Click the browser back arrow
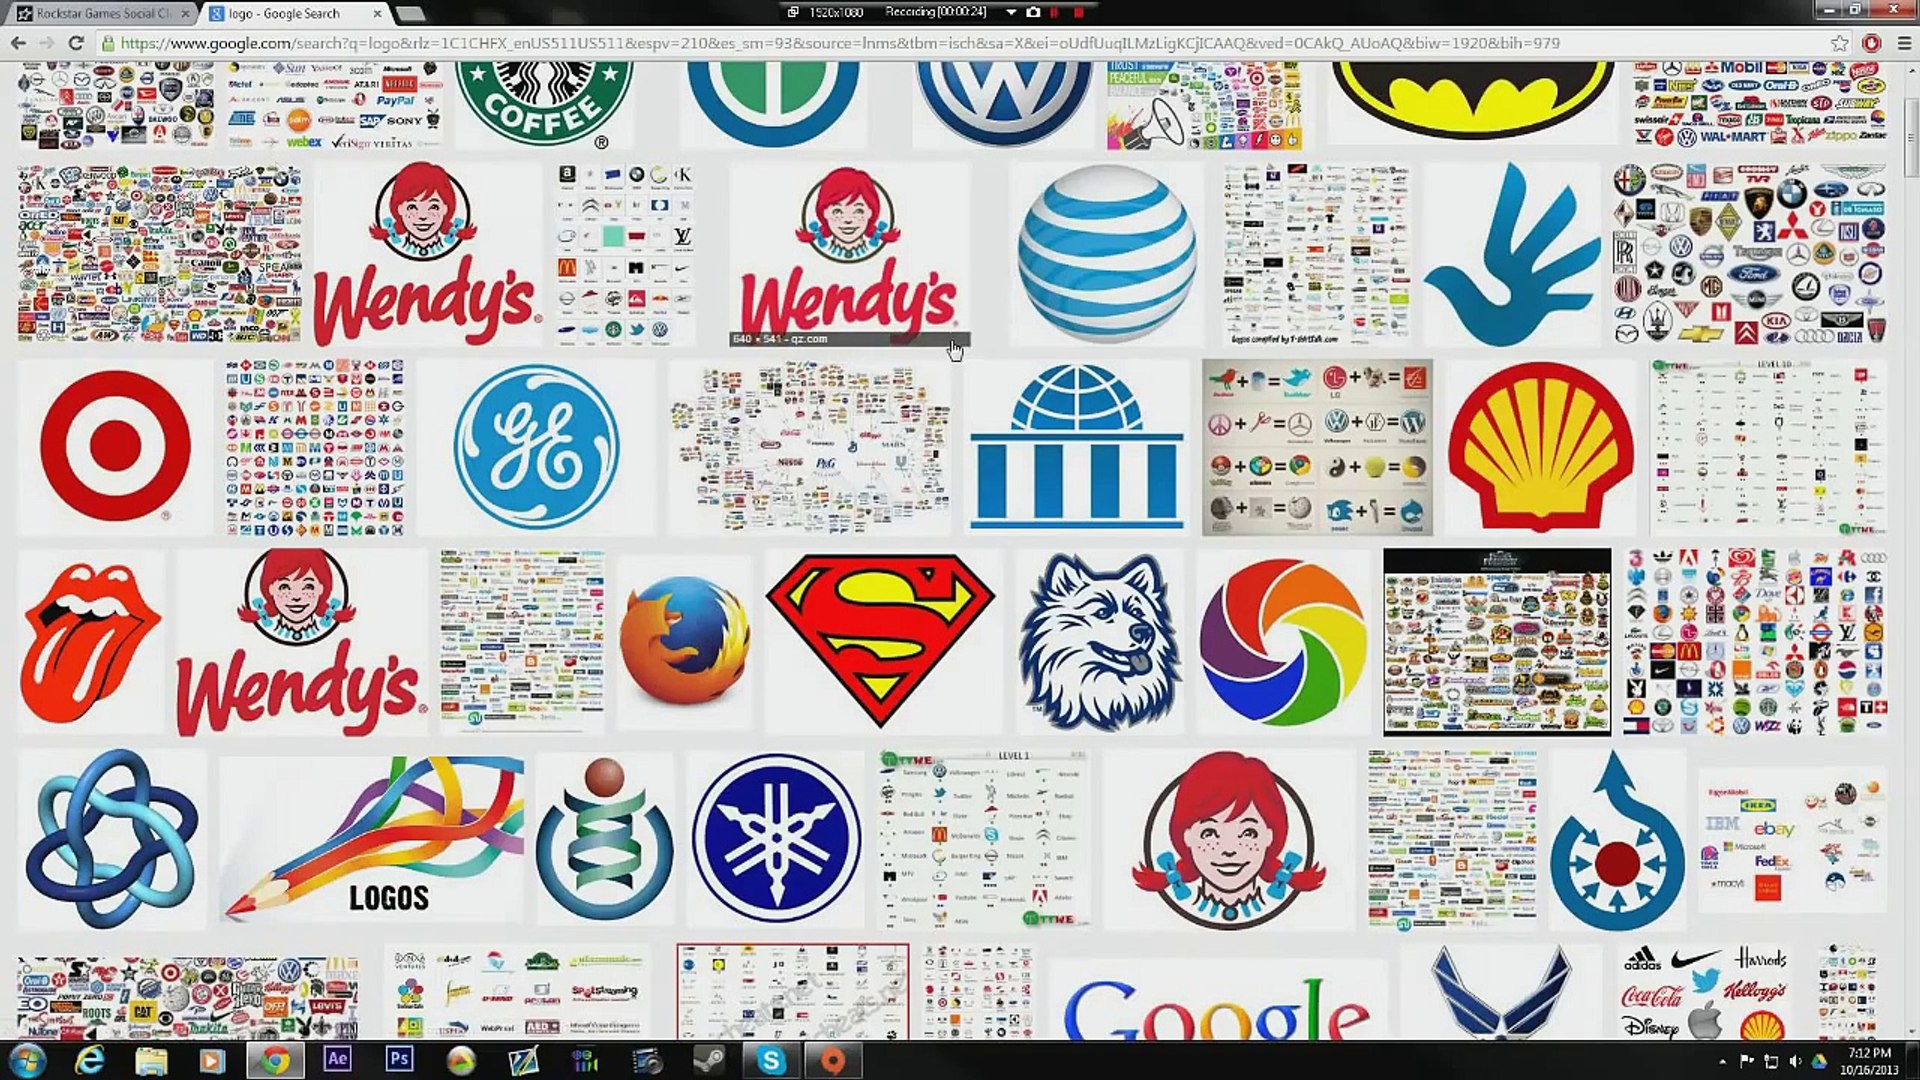Viewport: 1920px width, 1080px height. point(18,43)
